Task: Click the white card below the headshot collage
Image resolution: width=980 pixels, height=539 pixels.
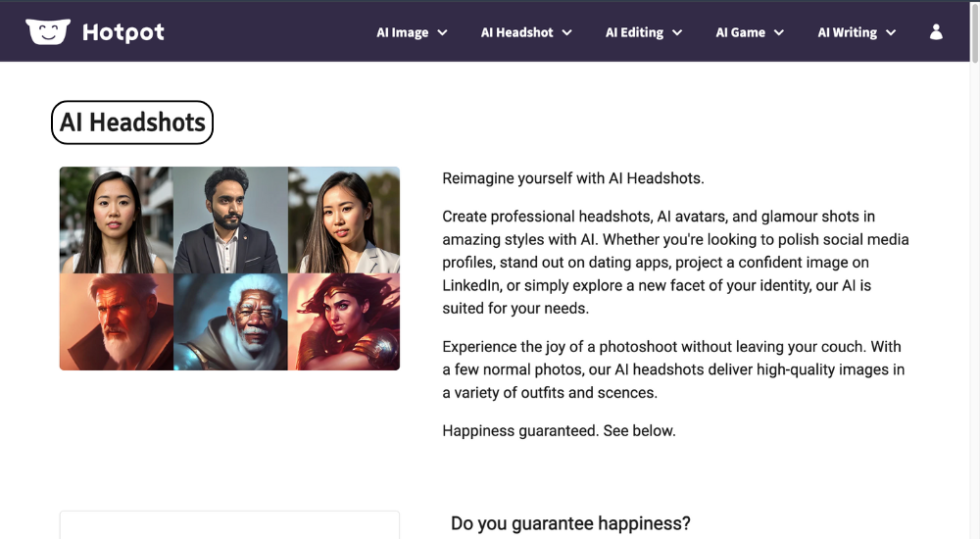Action: [x=230, y=525]
